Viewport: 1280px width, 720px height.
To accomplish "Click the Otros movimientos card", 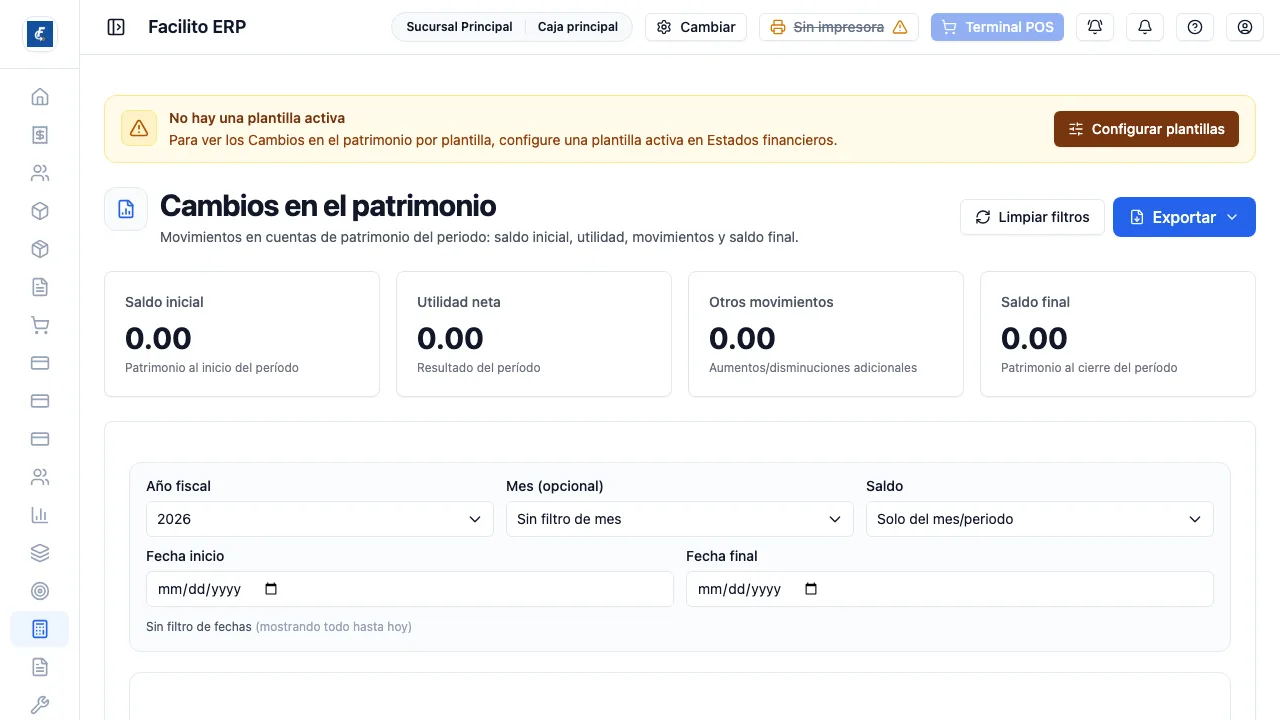I will 826,334.
